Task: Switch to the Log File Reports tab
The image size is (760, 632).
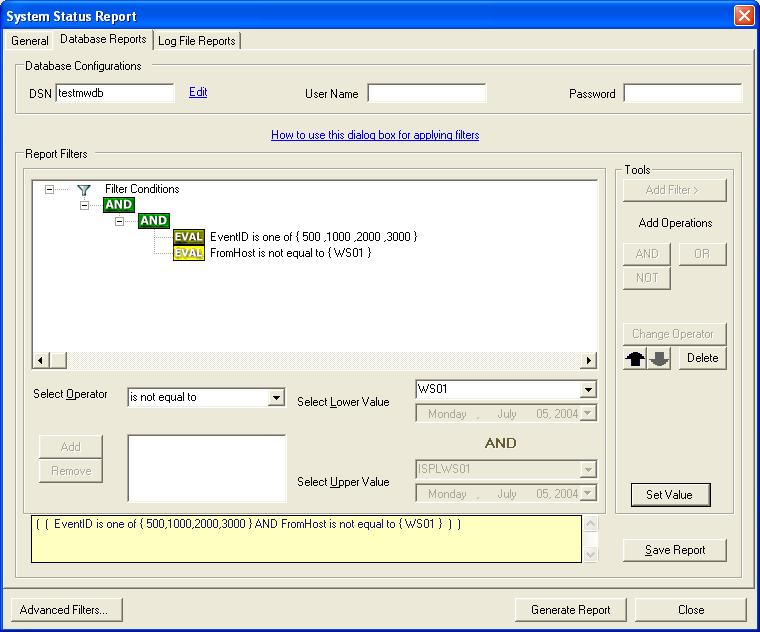Action: (x=197, y=41)
